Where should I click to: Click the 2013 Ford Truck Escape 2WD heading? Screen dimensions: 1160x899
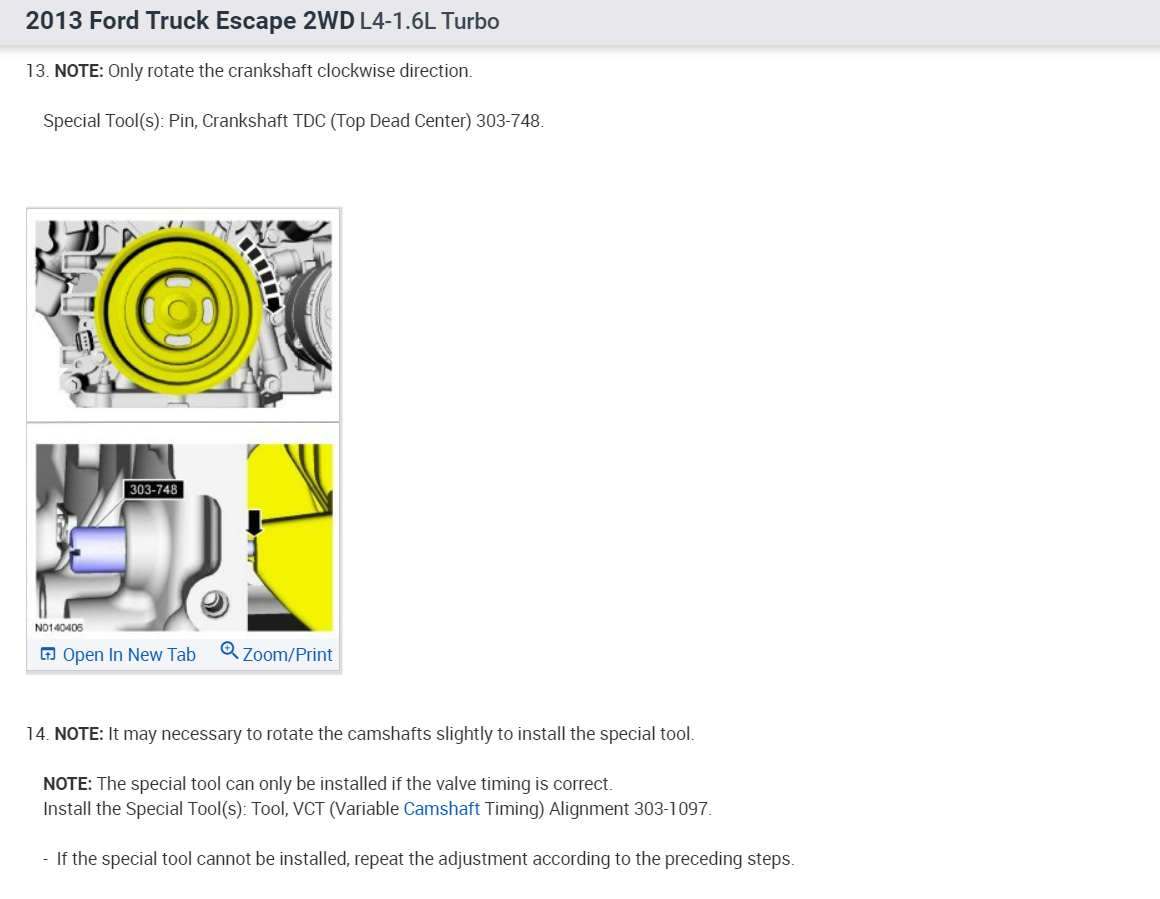point(190,21)
